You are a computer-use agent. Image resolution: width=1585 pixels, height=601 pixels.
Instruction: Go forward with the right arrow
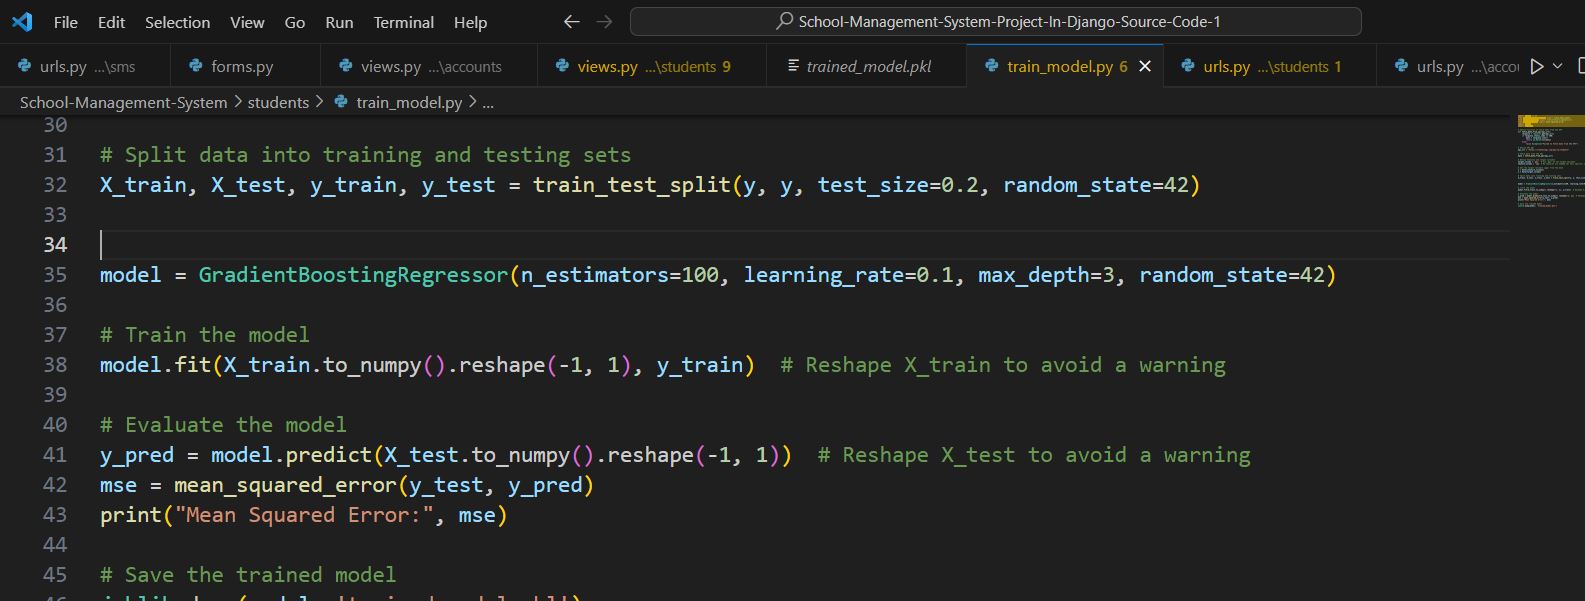point(604,22)
